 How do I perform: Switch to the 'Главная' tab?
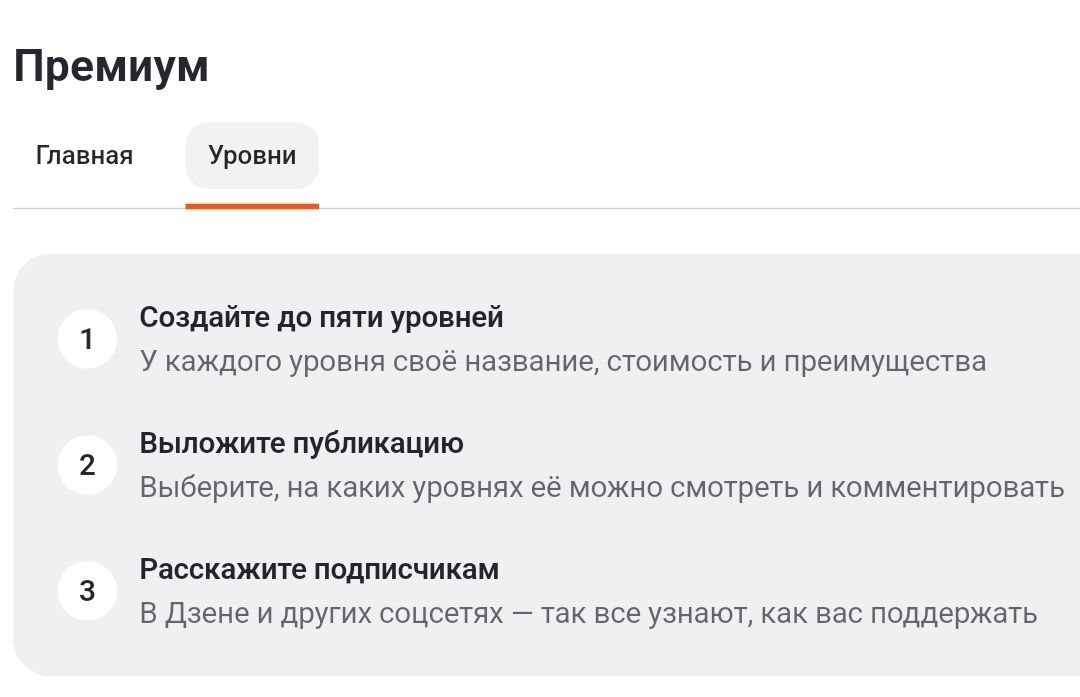[84, 155]
